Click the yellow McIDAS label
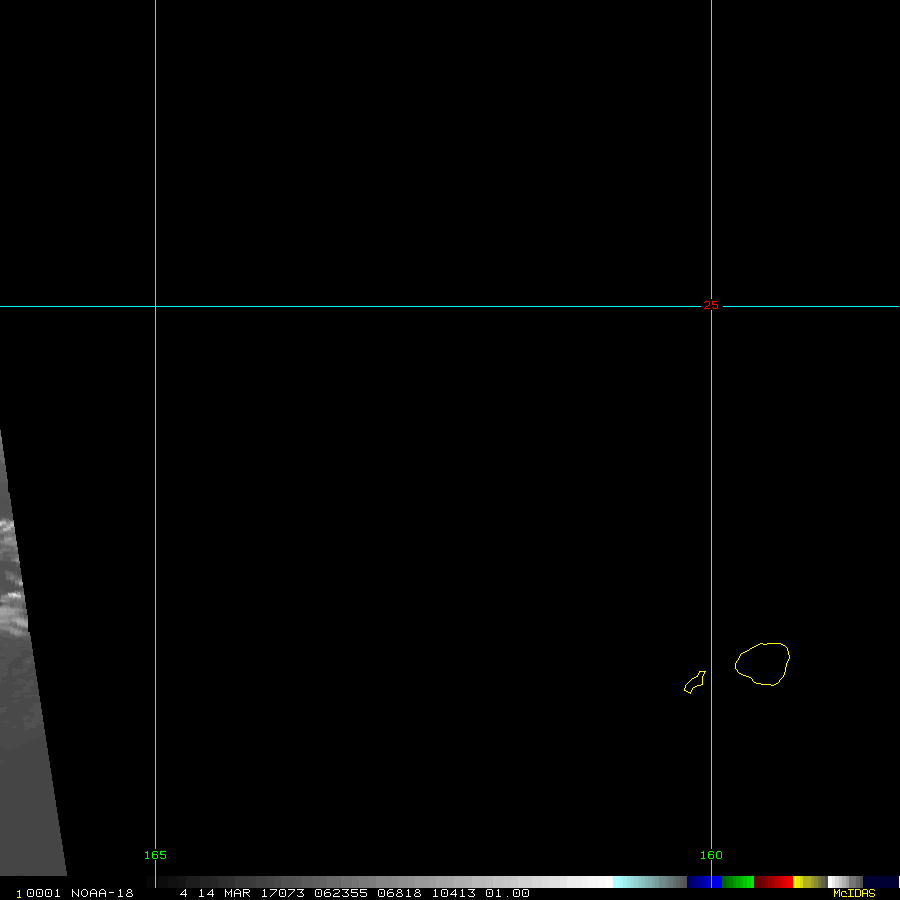900x900 pixels. [854, 893]
